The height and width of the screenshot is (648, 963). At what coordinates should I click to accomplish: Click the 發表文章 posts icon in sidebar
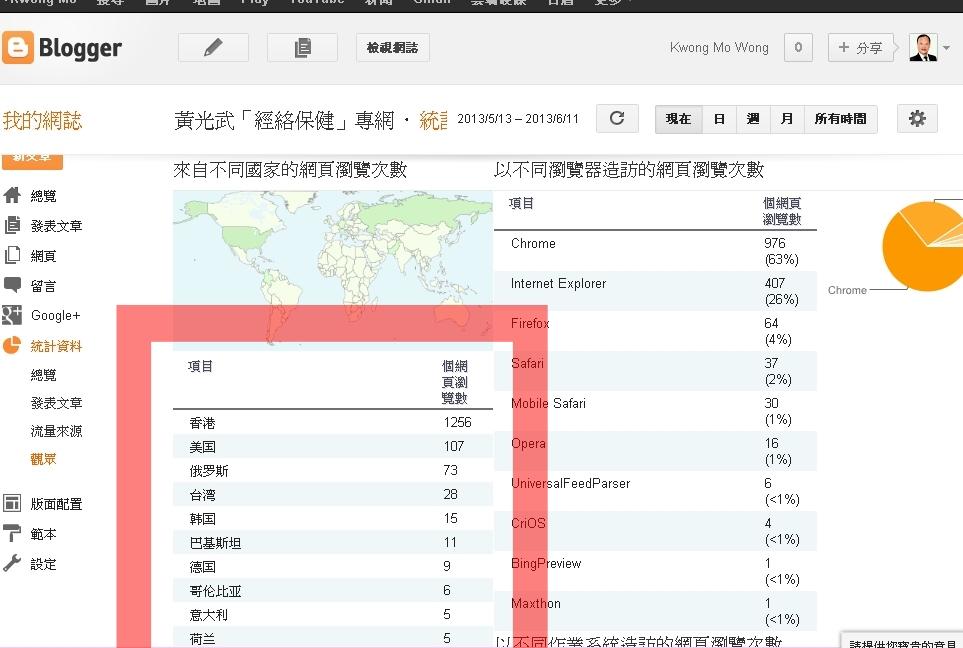point(12,225)
